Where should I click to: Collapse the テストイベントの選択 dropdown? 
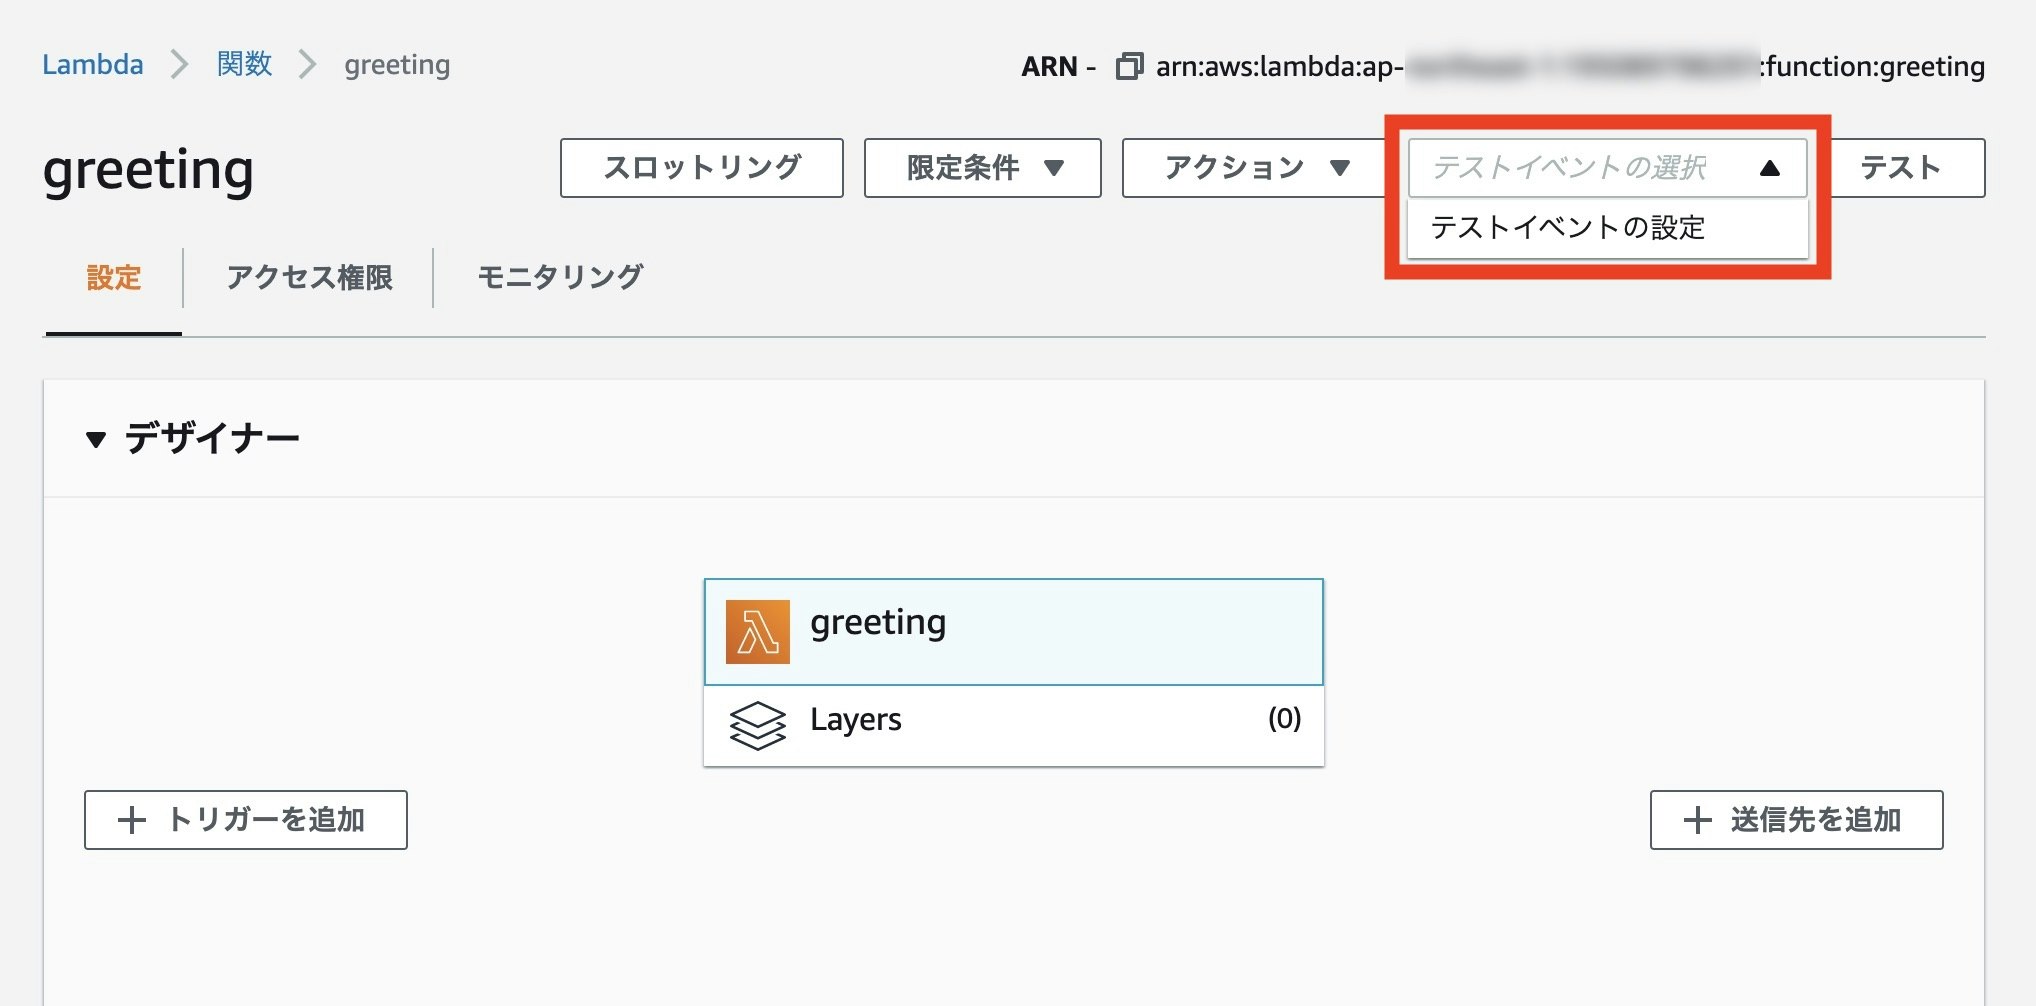pos(1608,168)
